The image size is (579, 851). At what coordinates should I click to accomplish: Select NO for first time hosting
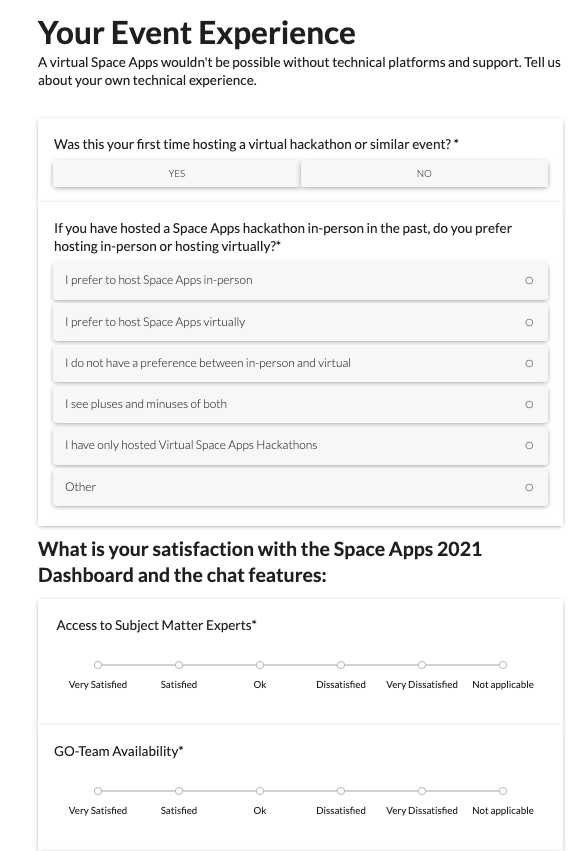coord(424,174)
